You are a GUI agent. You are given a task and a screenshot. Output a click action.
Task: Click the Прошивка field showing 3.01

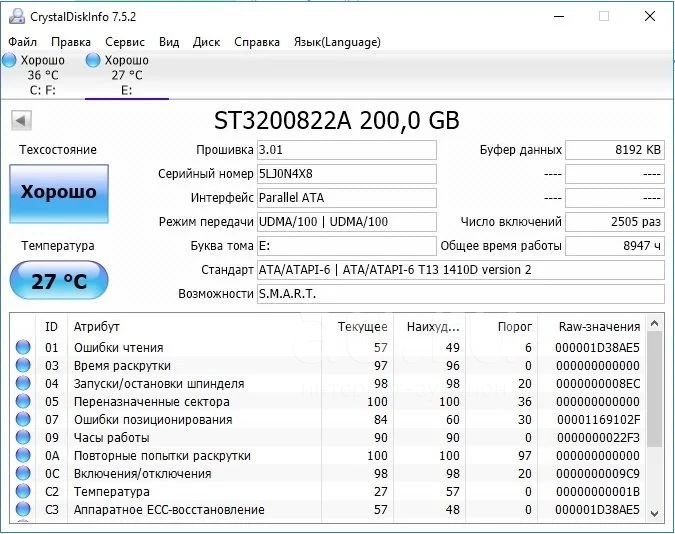point(347,150)
